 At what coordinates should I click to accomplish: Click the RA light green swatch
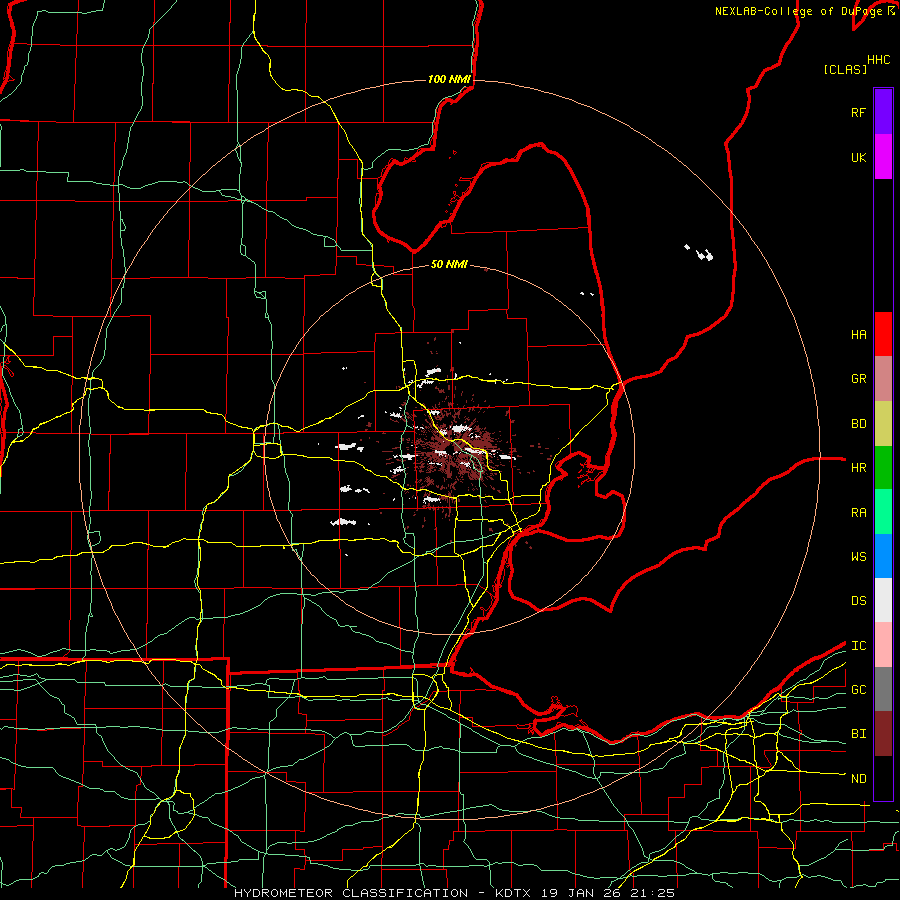(x=883, y=512)
